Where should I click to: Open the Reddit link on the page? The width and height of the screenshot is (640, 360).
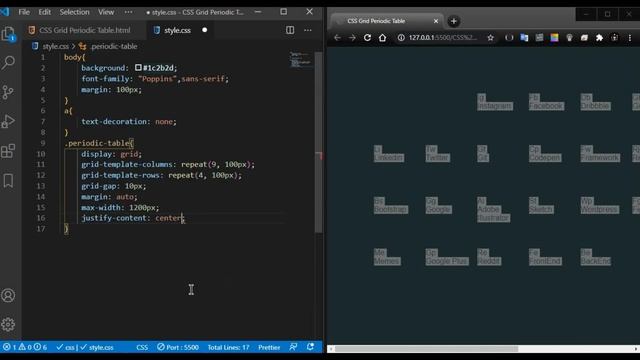click(x=489, y=257)
